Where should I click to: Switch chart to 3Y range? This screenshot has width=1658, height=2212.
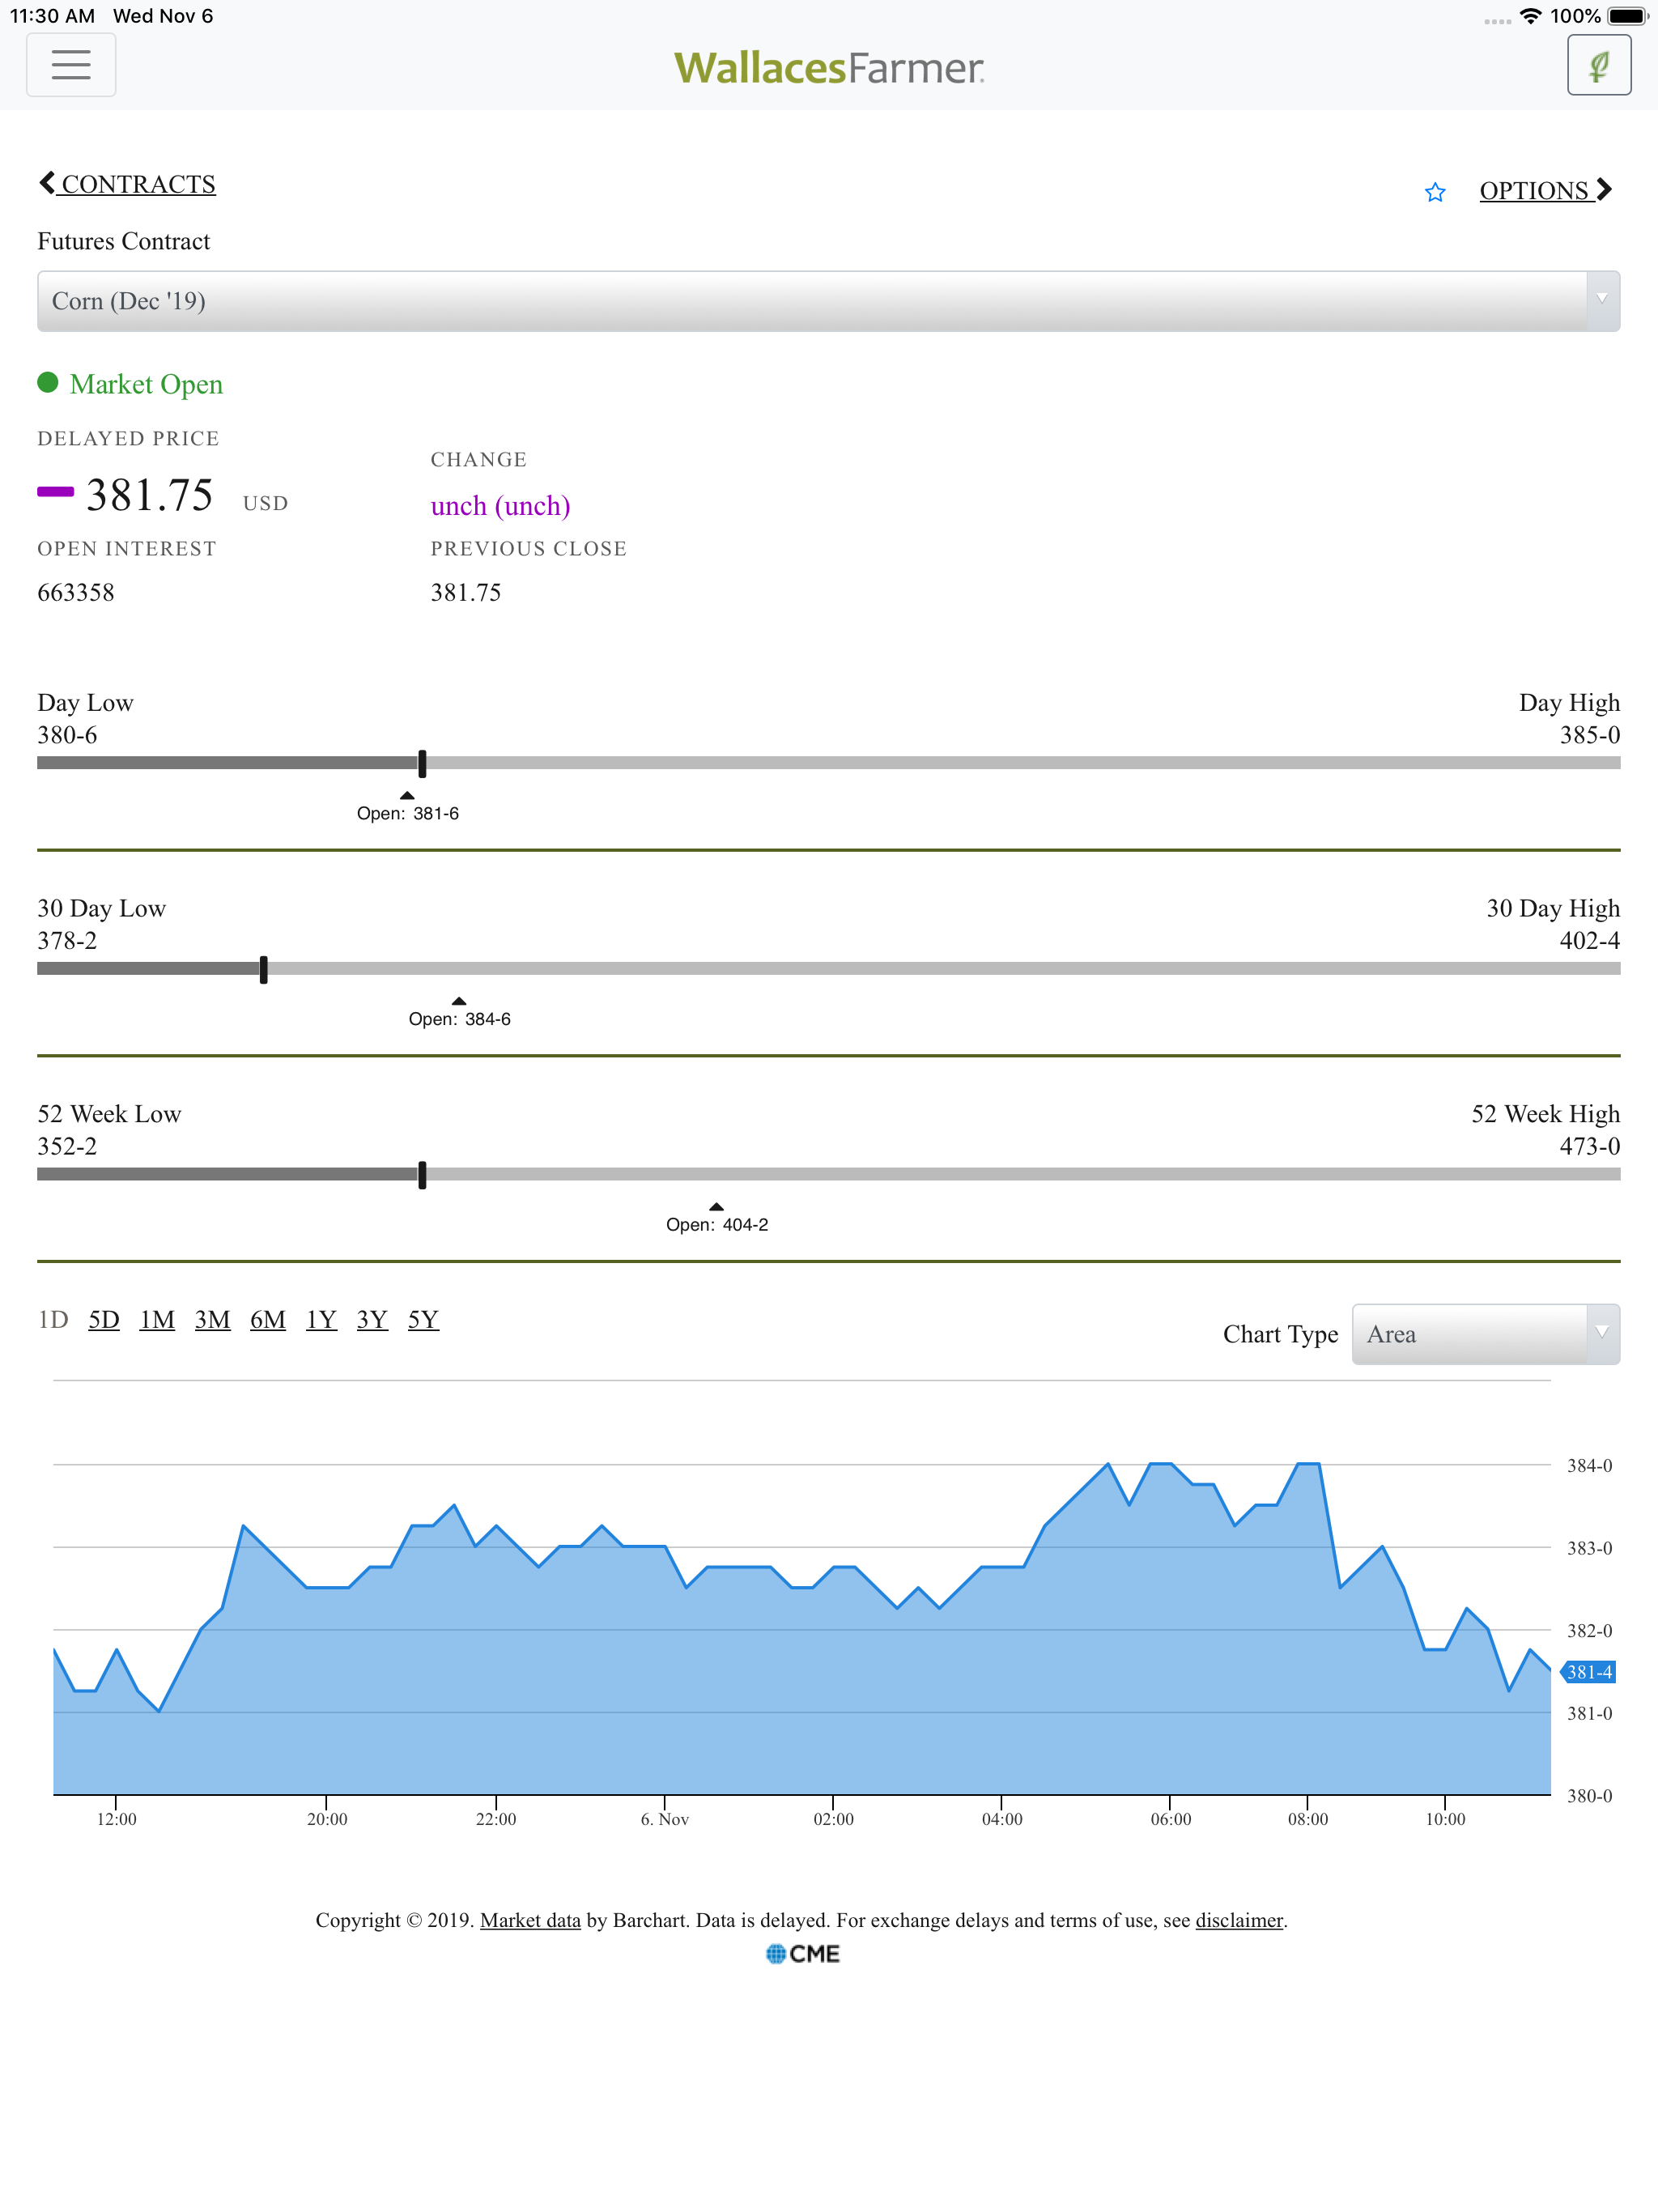point(372,1320)
